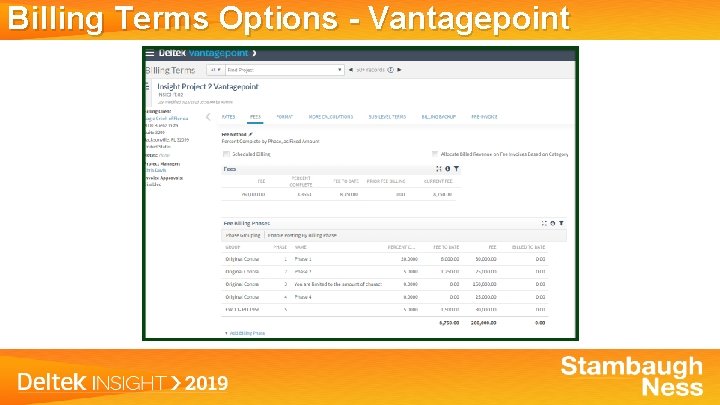This screenshot has height=405, width=720.
Task: Open the Format tab
Action: [x=284, y=117]
